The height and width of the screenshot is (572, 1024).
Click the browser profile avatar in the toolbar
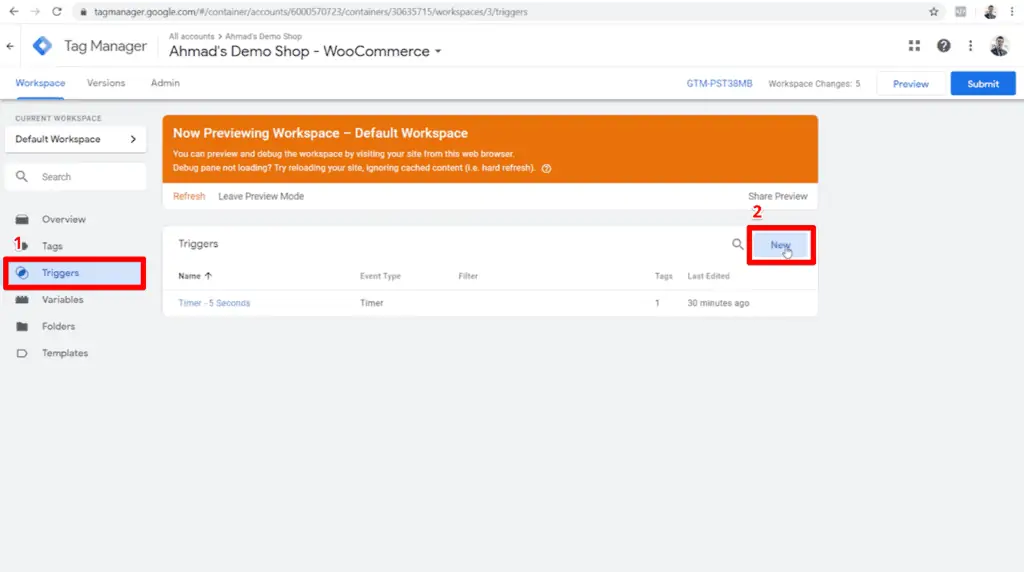(x=990, y=12)
